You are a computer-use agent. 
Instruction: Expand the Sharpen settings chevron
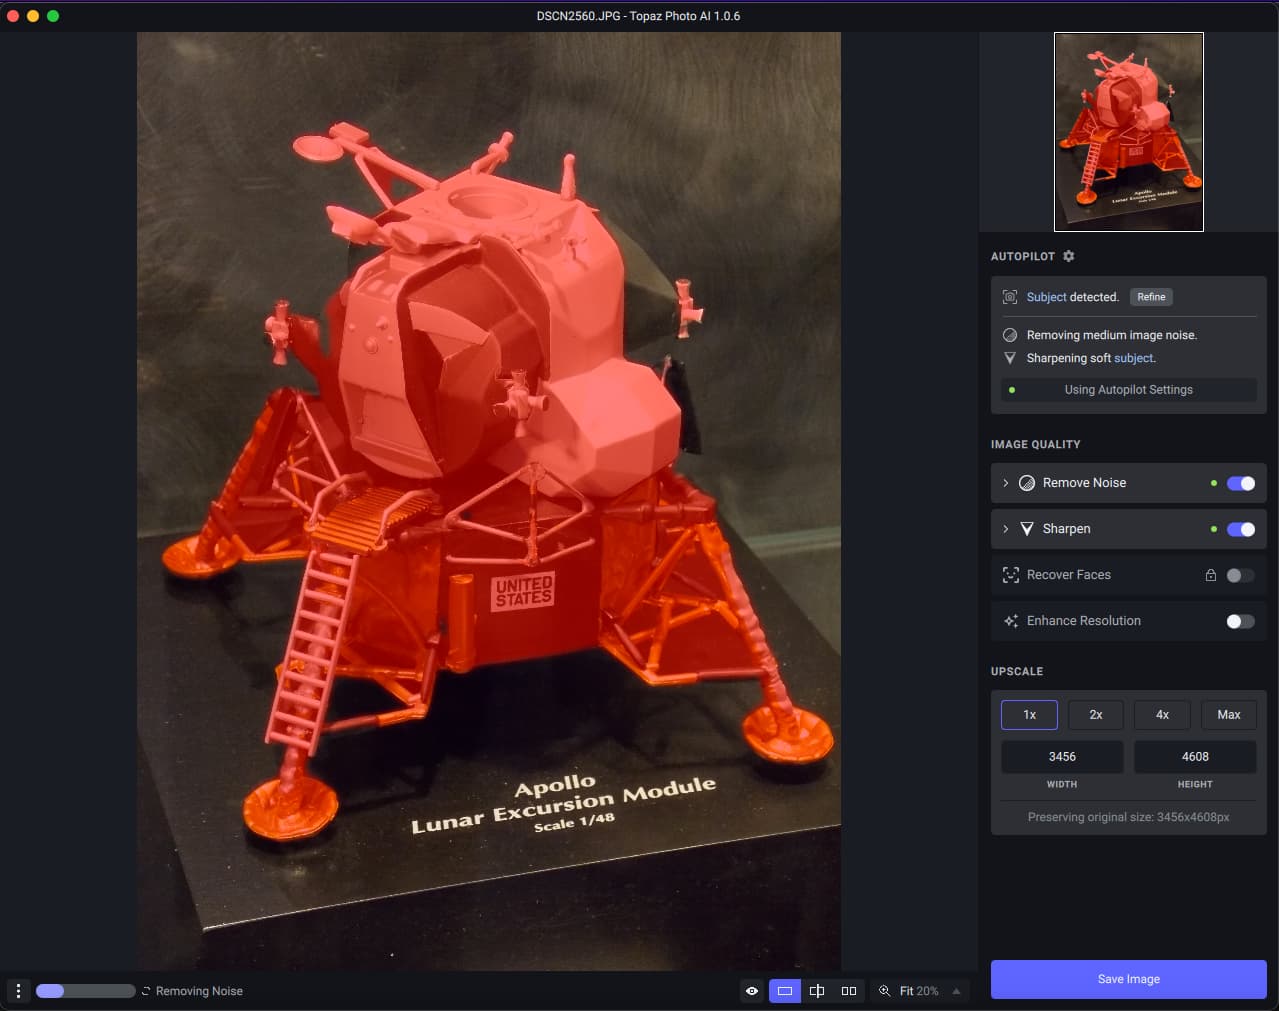(x=1005, y=529)
